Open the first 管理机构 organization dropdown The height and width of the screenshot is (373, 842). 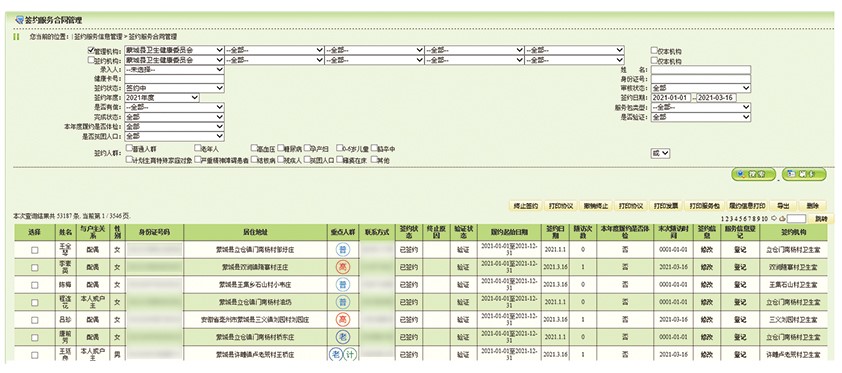tap(174, 49)
